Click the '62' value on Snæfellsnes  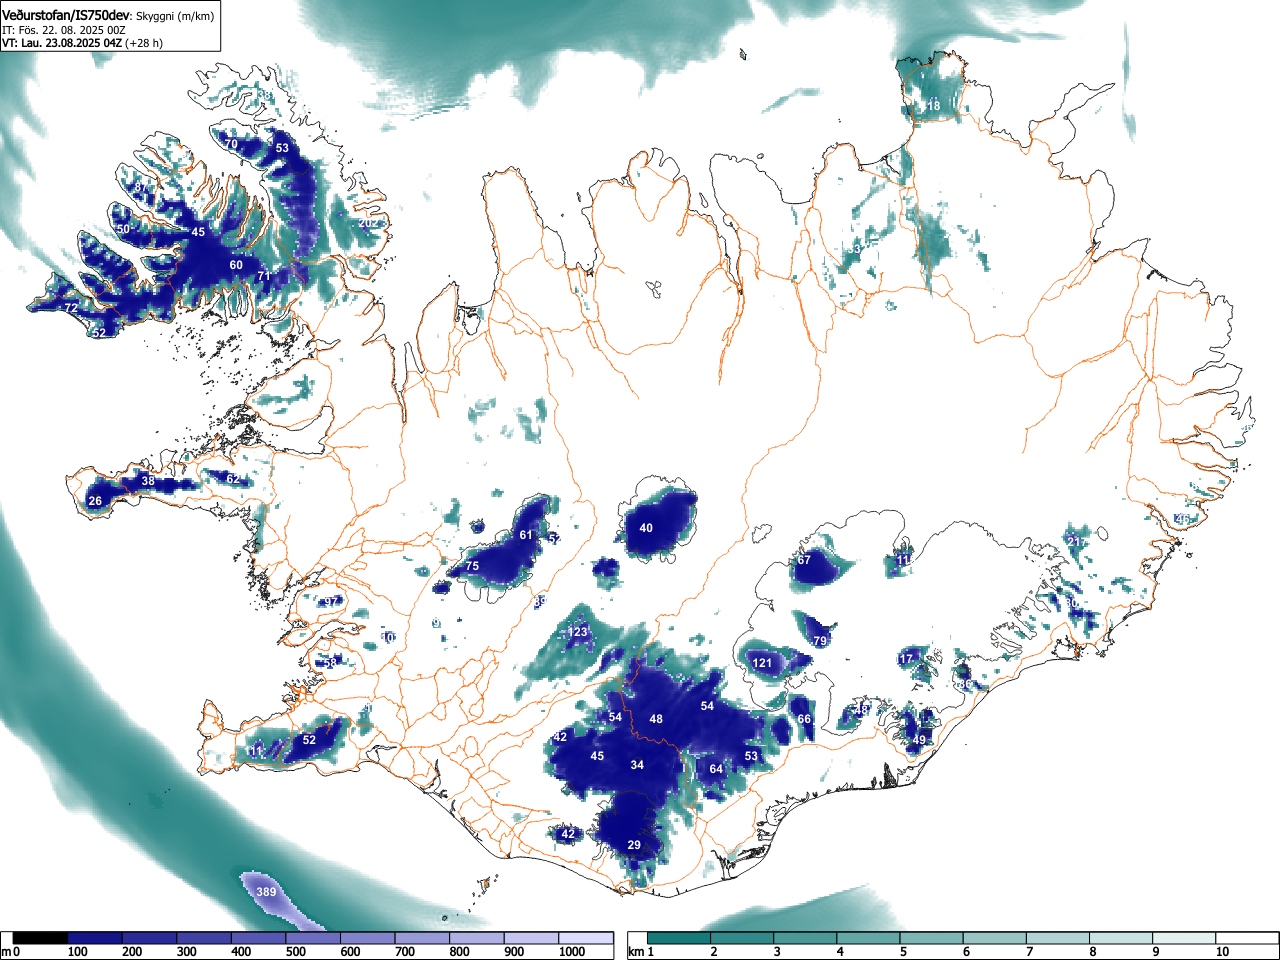click(x=233, y=479)
